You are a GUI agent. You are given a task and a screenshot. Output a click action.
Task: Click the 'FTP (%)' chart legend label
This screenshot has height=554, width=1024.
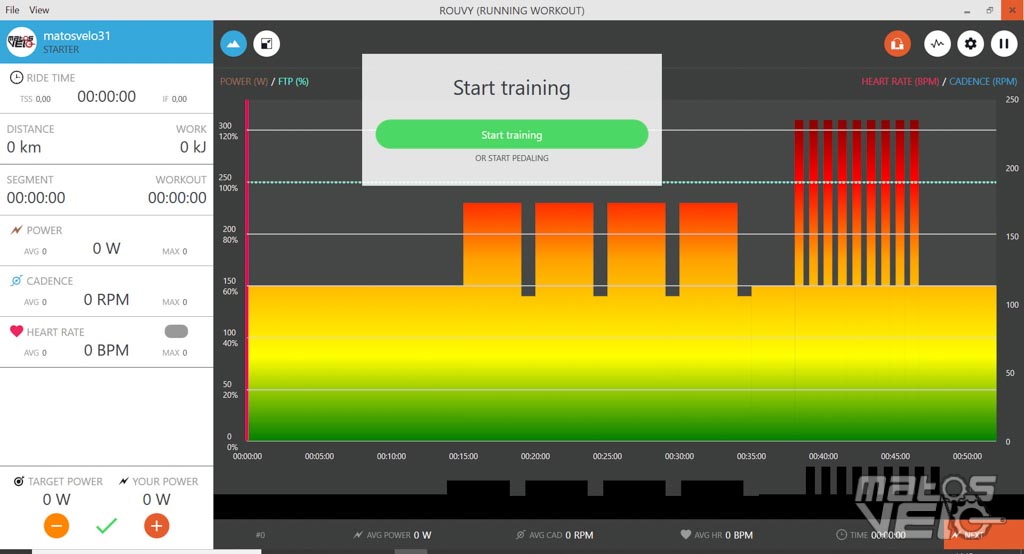293,82
